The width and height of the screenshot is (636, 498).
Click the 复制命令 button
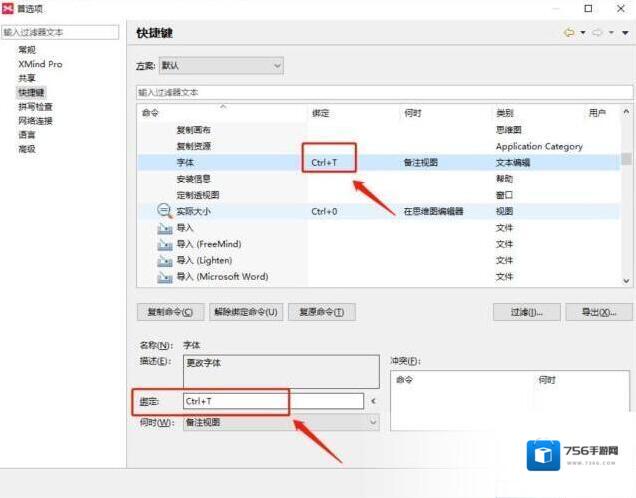click(x=170, y=312)
